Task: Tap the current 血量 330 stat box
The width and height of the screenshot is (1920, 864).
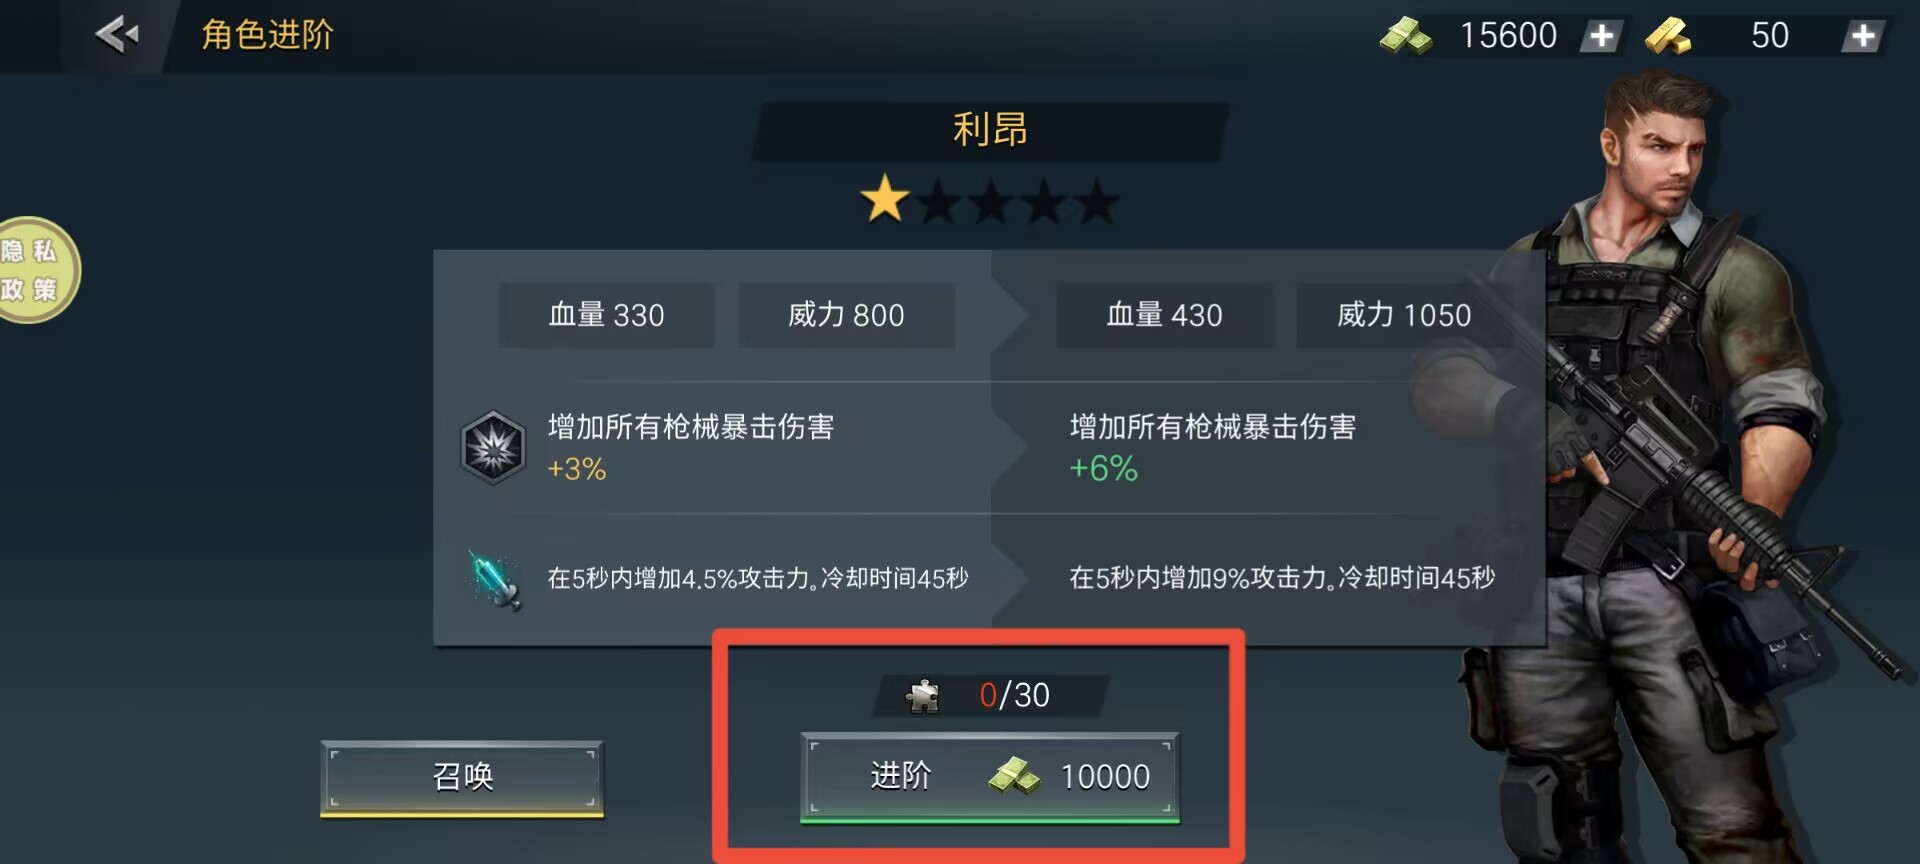Action: [x=607, y=315]
